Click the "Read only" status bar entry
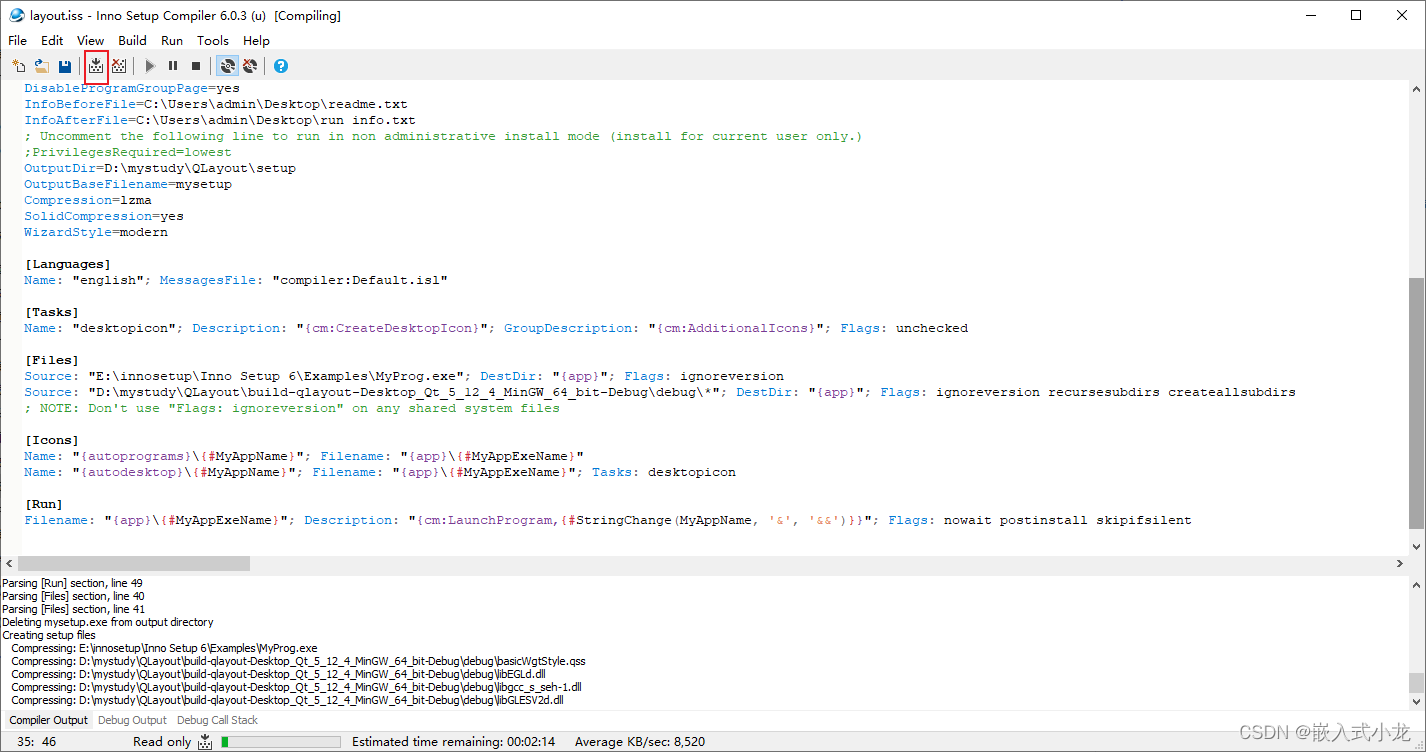The width and height of the screenshot is (1426, 752). pos(162,742)
